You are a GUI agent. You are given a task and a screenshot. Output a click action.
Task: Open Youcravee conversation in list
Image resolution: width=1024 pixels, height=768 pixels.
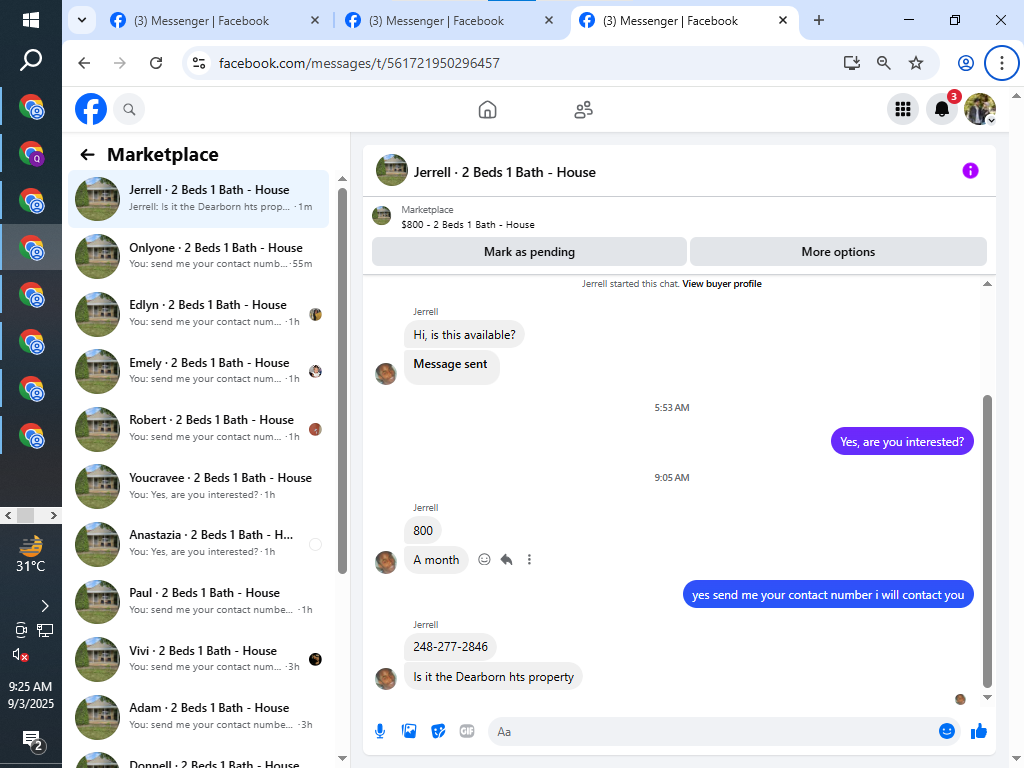point(199,486)
